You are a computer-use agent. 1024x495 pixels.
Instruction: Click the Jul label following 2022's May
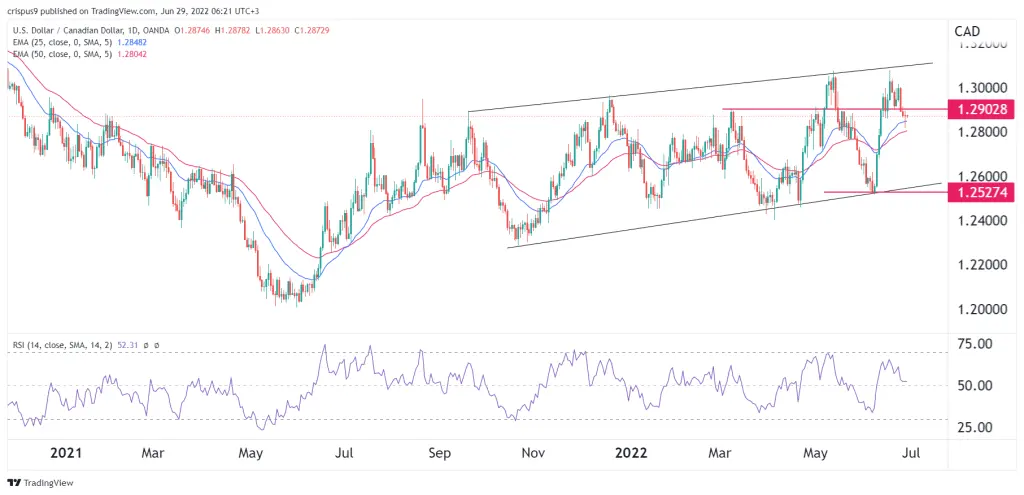coord(910,453)
